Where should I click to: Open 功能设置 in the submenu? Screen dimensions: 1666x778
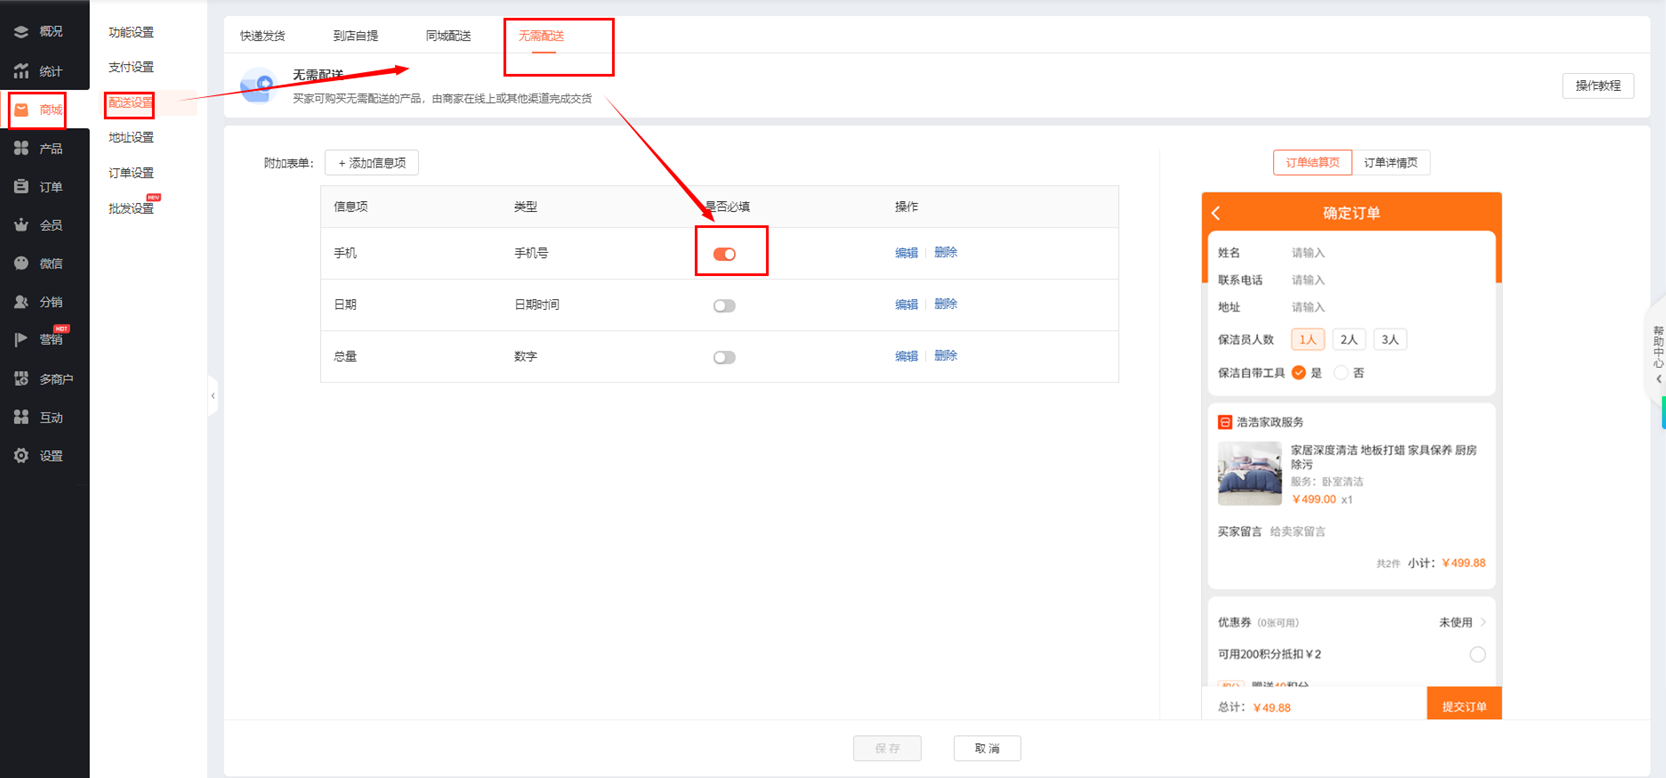[131, 33]
